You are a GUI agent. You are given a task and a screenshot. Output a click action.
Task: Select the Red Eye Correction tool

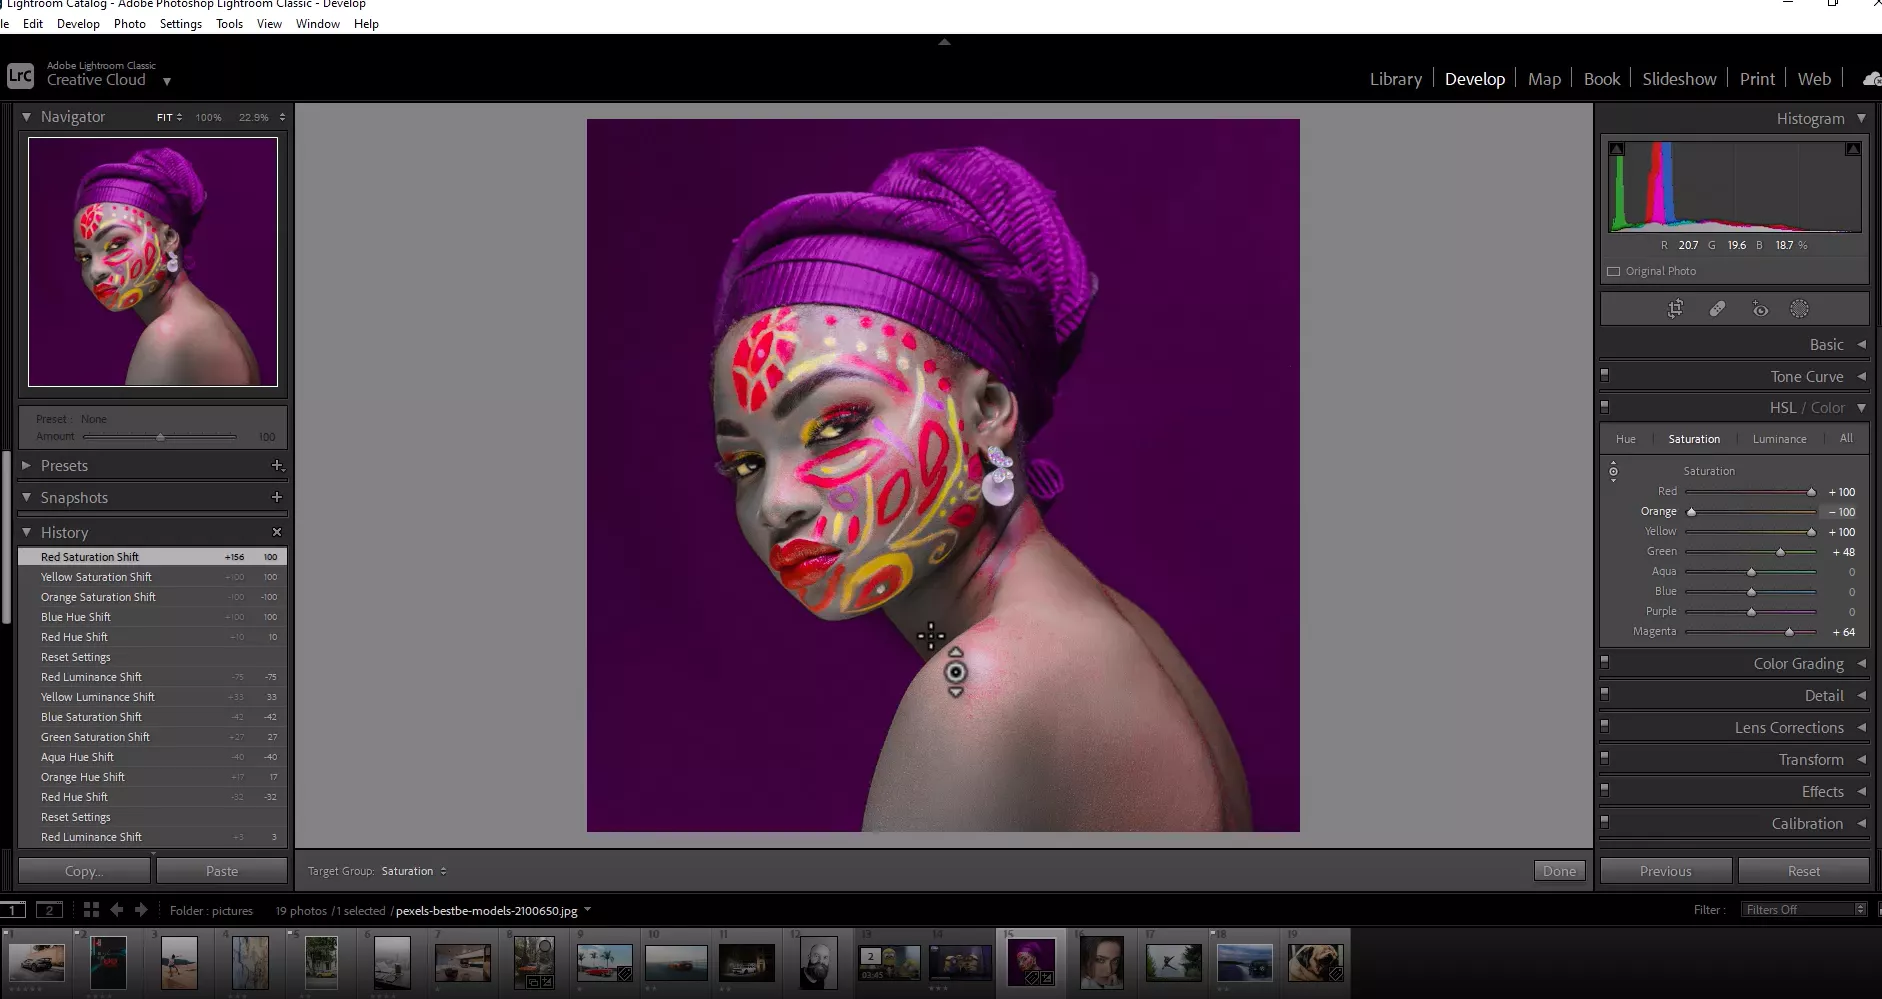[1760, 309]
